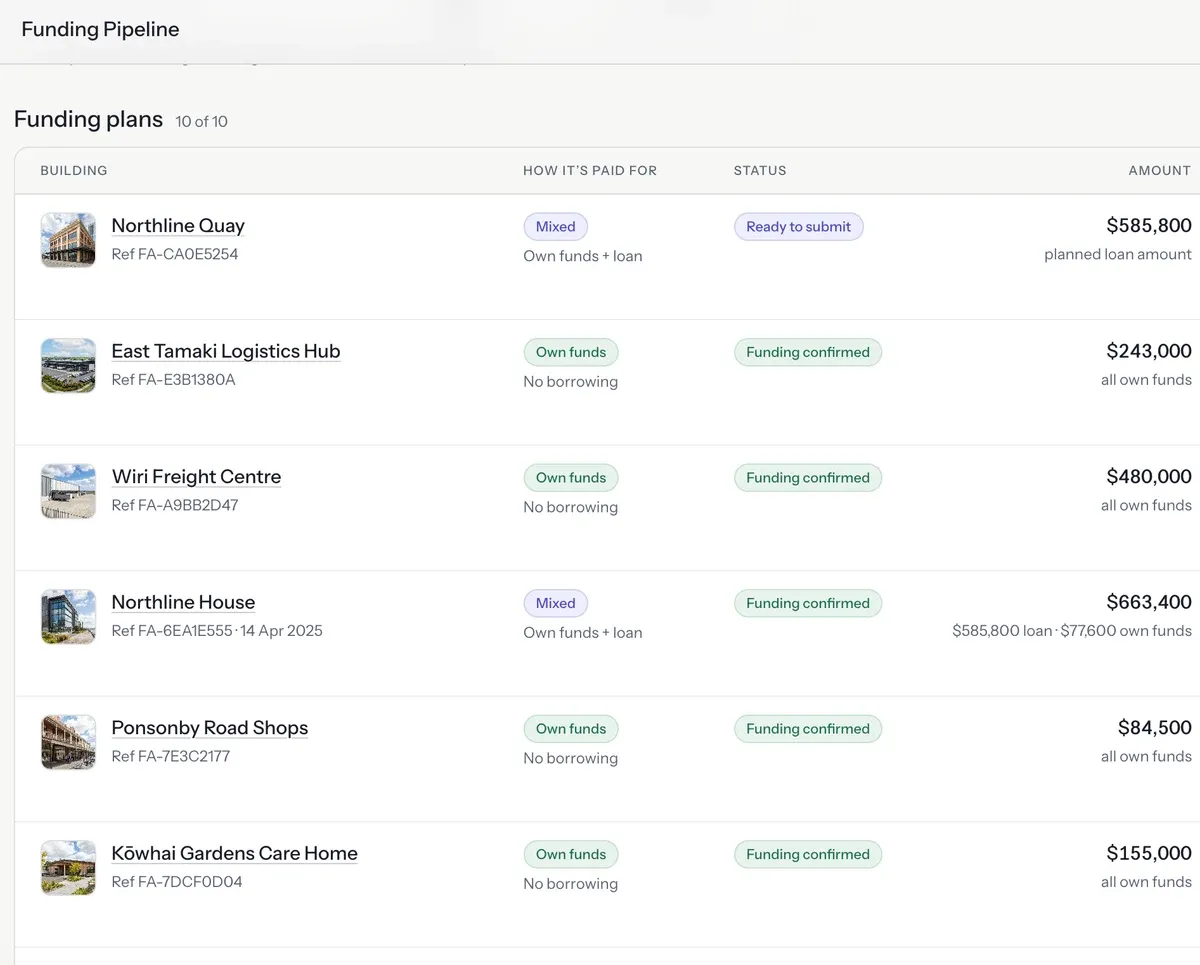Viewport: 1200px width, 965px height.
Task: Click the Northline House building thumbnail
Action: (68, 617)
